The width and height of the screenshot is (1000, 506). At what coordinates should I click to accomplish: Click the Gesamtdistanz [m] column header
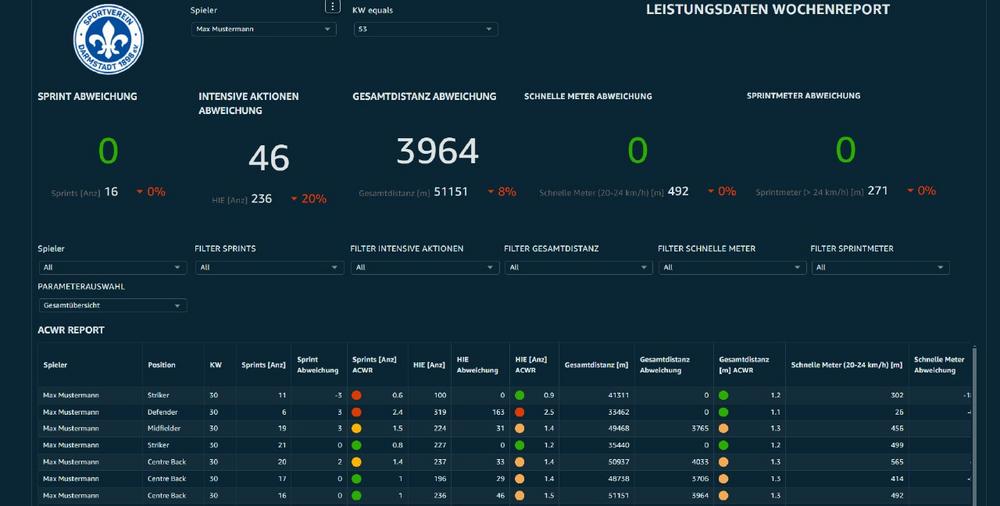coord(595,365)
